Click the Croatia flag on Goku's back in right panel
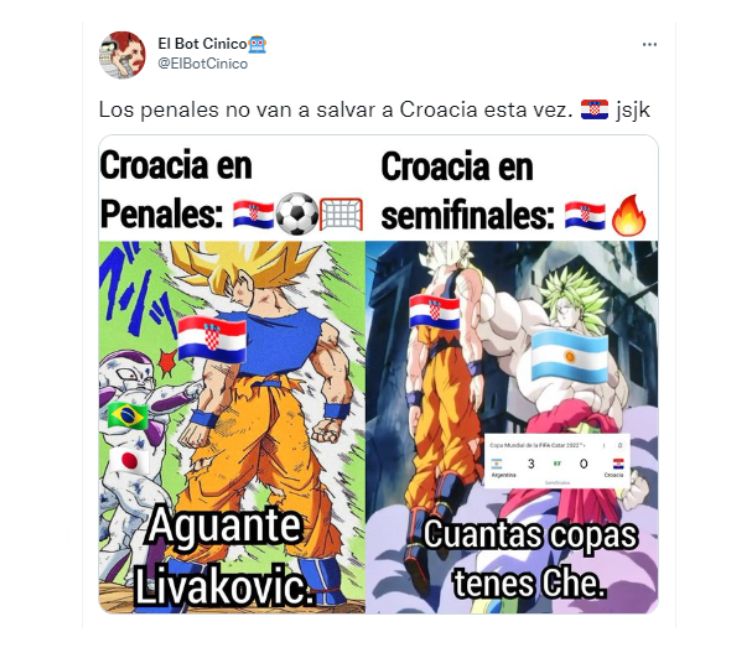This screenshot has height=650, width=750. point(434,312)
